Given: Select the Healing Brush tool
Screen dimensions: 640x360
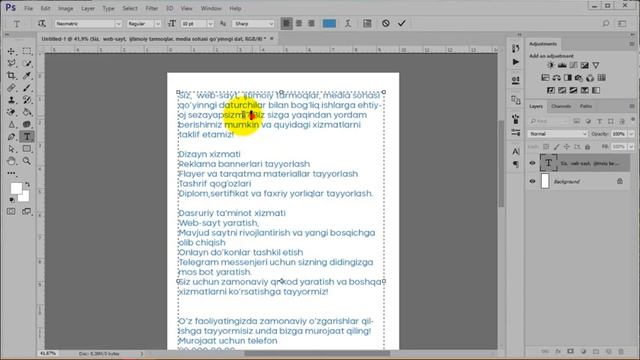Looking at the screenshot, I should [11, 88].
